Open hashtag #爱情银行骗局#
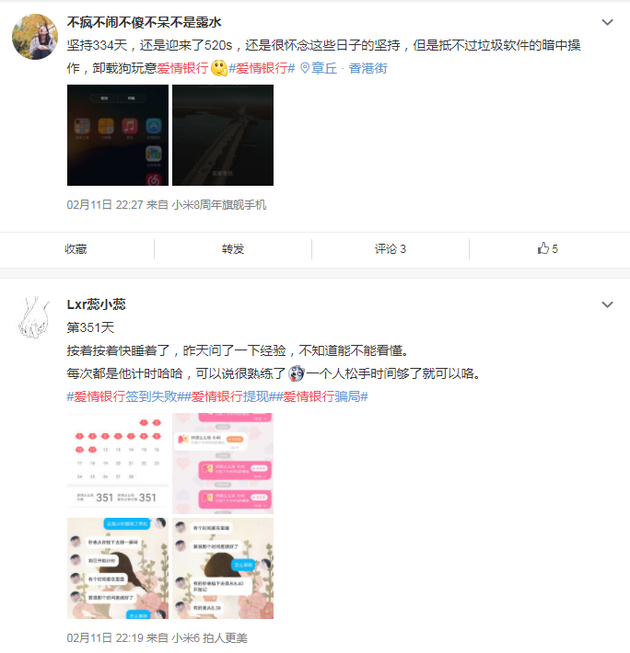Viewport: 630px width, 653px height. 322,396
